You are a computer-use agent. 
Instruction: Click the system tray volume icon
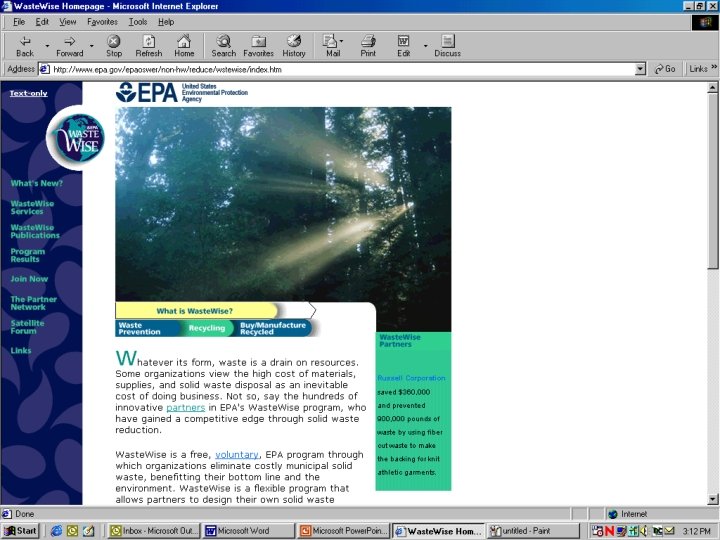coord(644,531)
